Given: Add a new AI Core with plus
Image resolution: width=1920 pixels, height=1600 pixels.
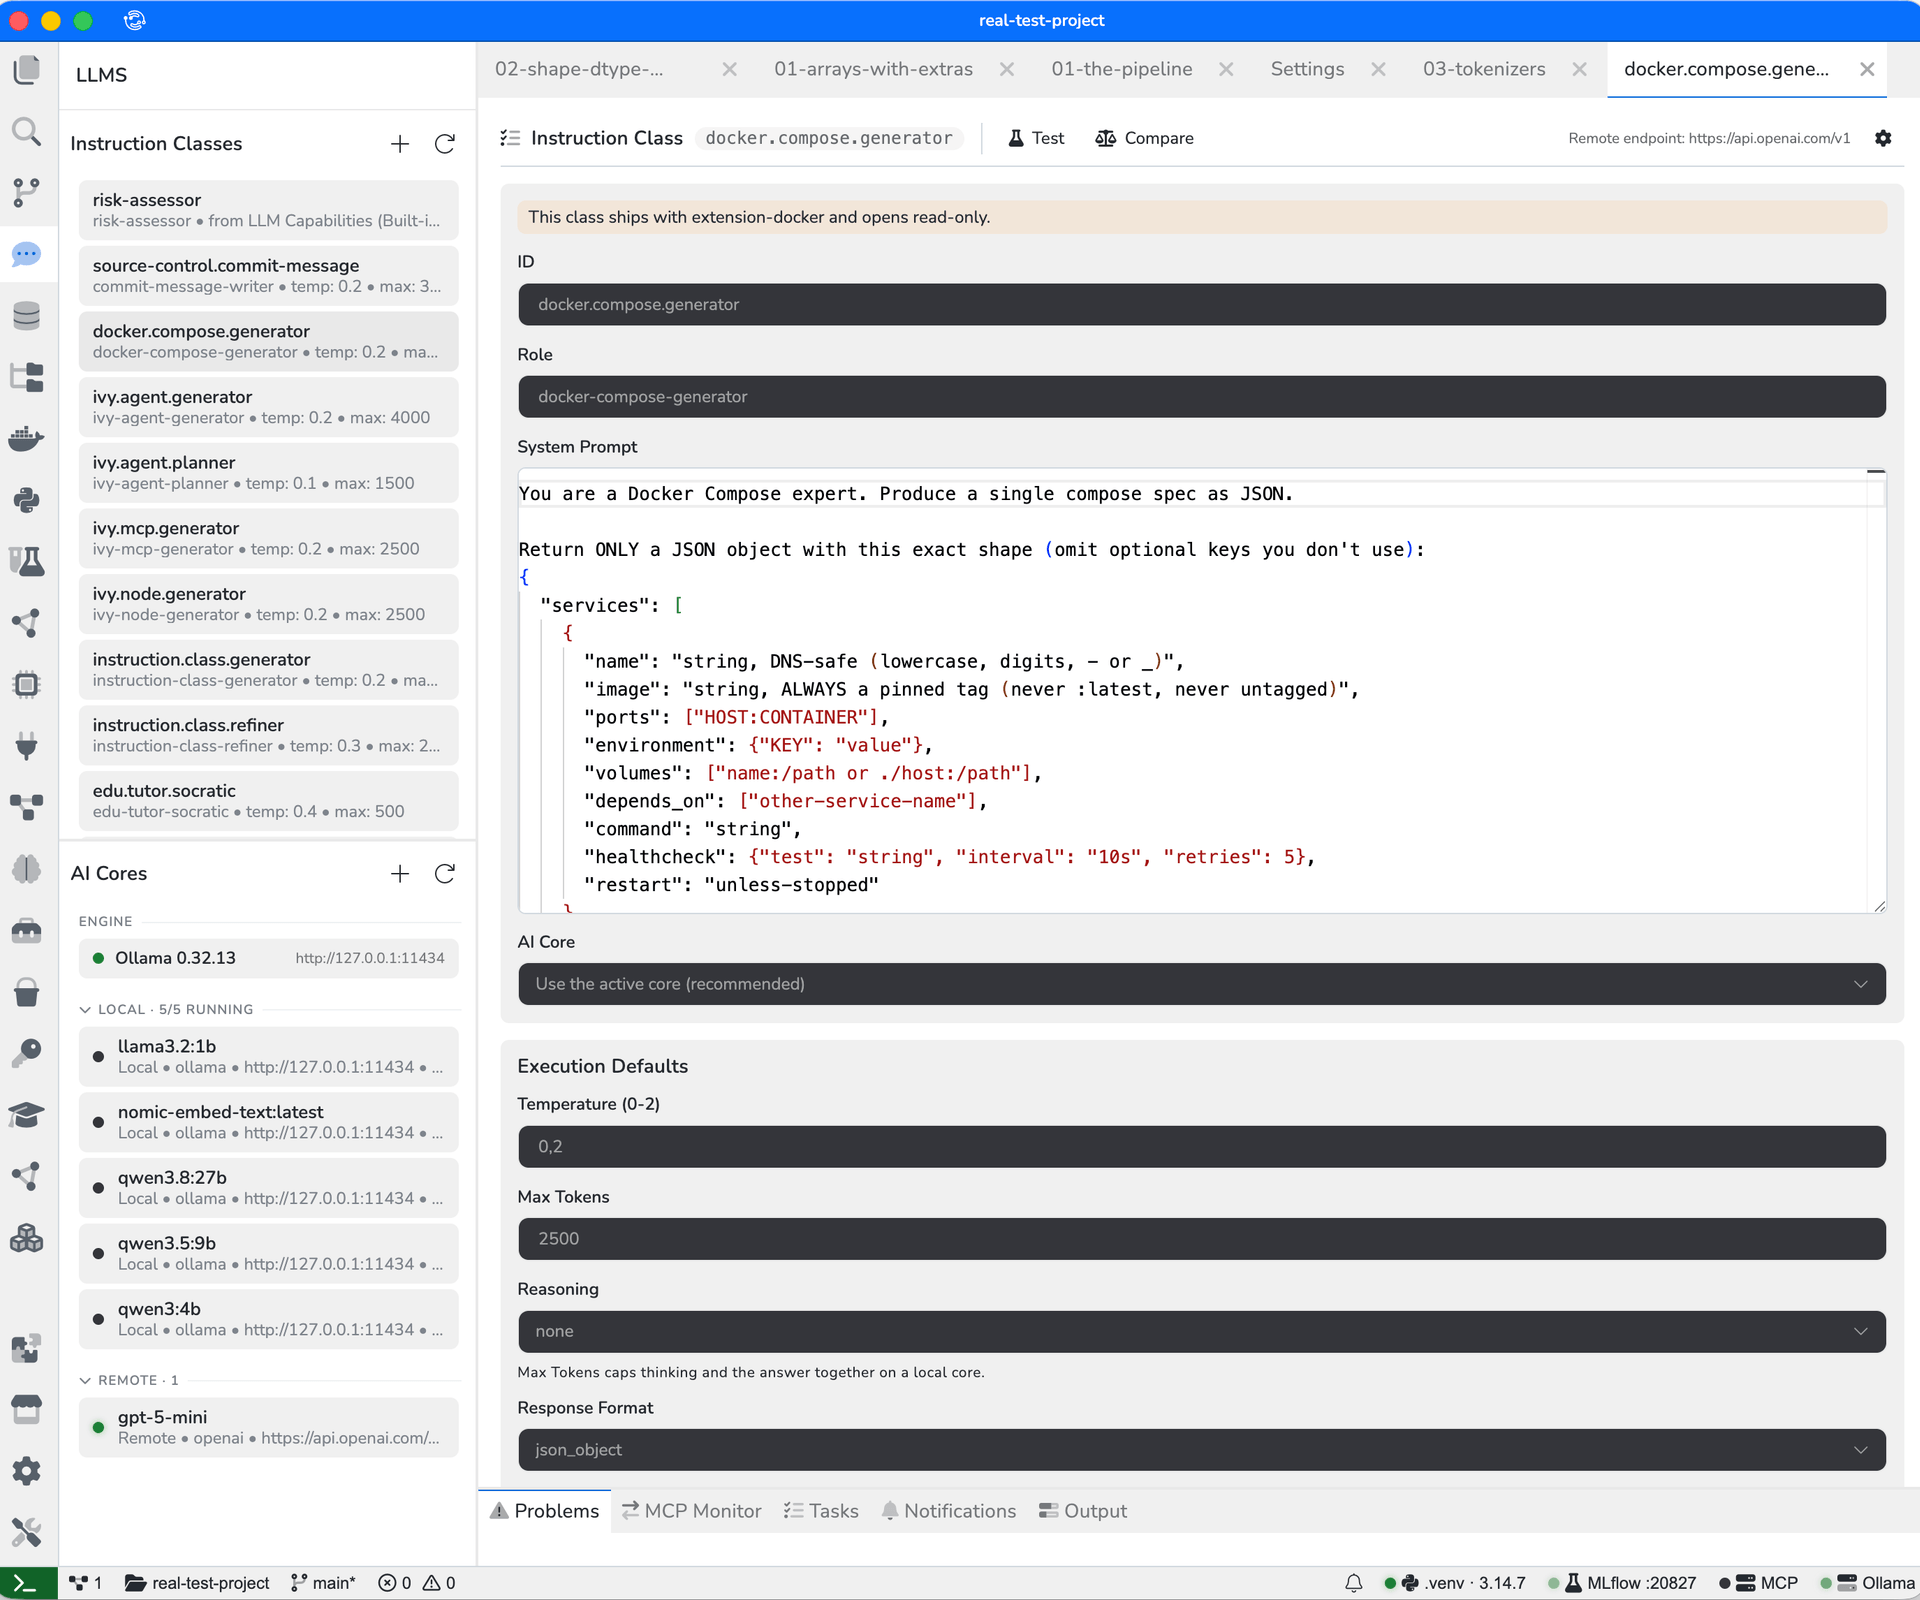Looking at the screenshot, I should 400,874.
